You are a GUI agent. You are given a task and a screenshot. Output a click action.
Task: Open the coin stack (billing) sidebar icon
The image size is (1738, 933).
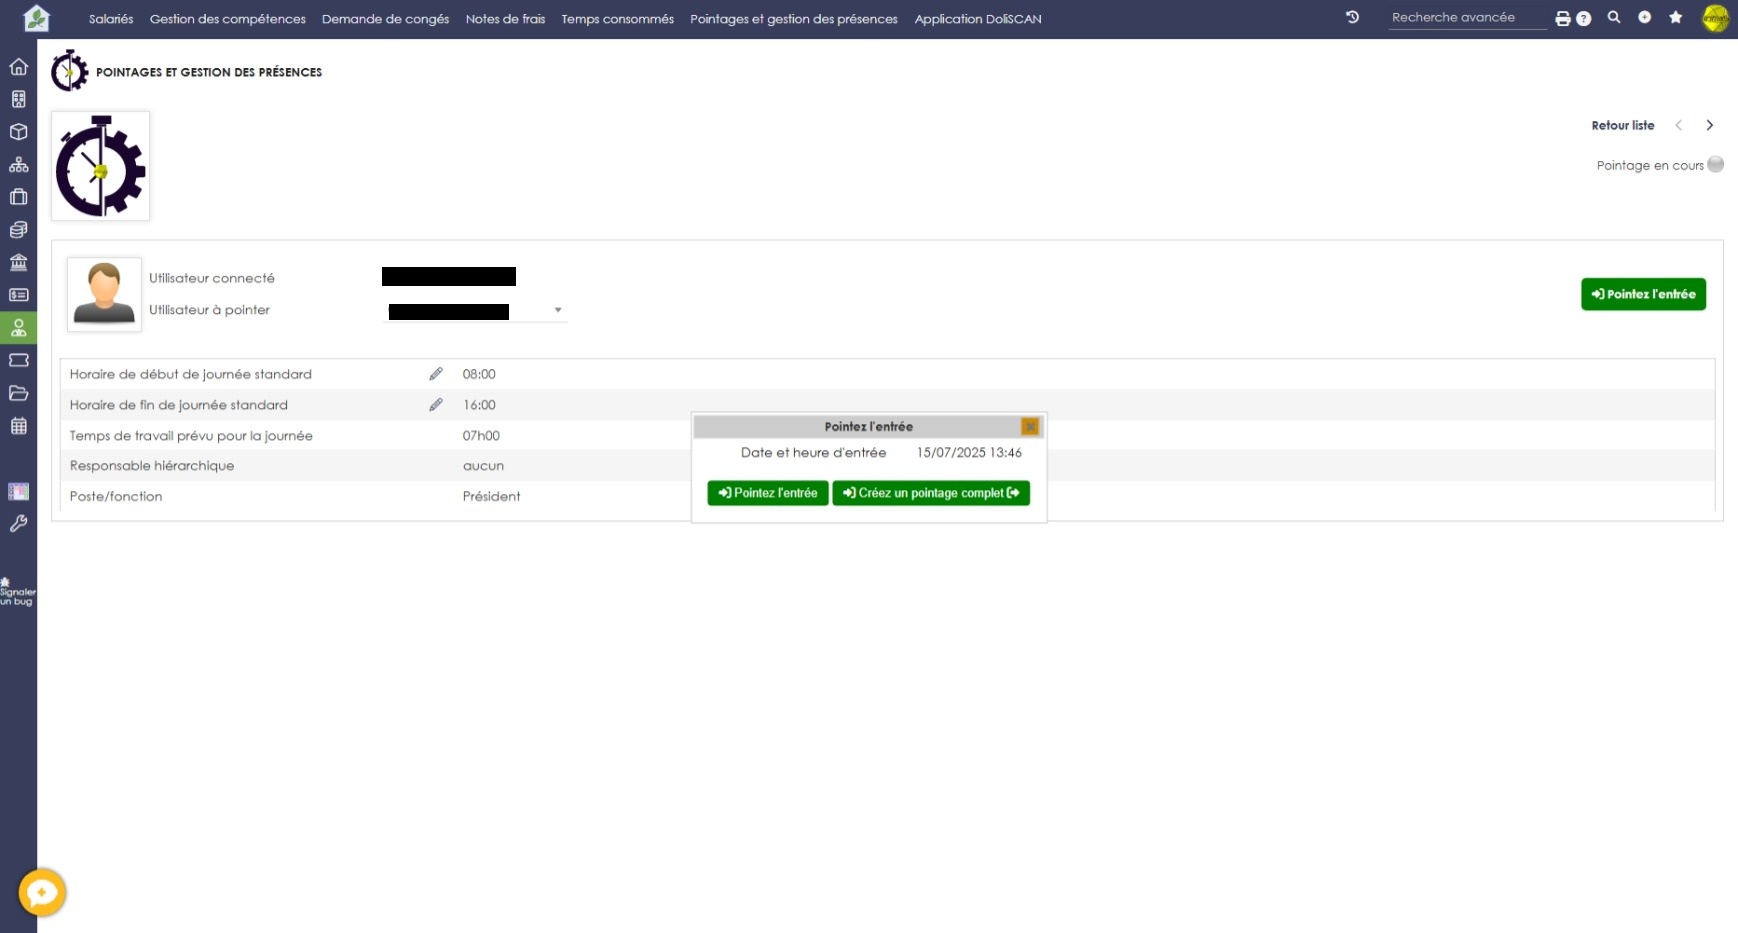(x=18, y=230)
